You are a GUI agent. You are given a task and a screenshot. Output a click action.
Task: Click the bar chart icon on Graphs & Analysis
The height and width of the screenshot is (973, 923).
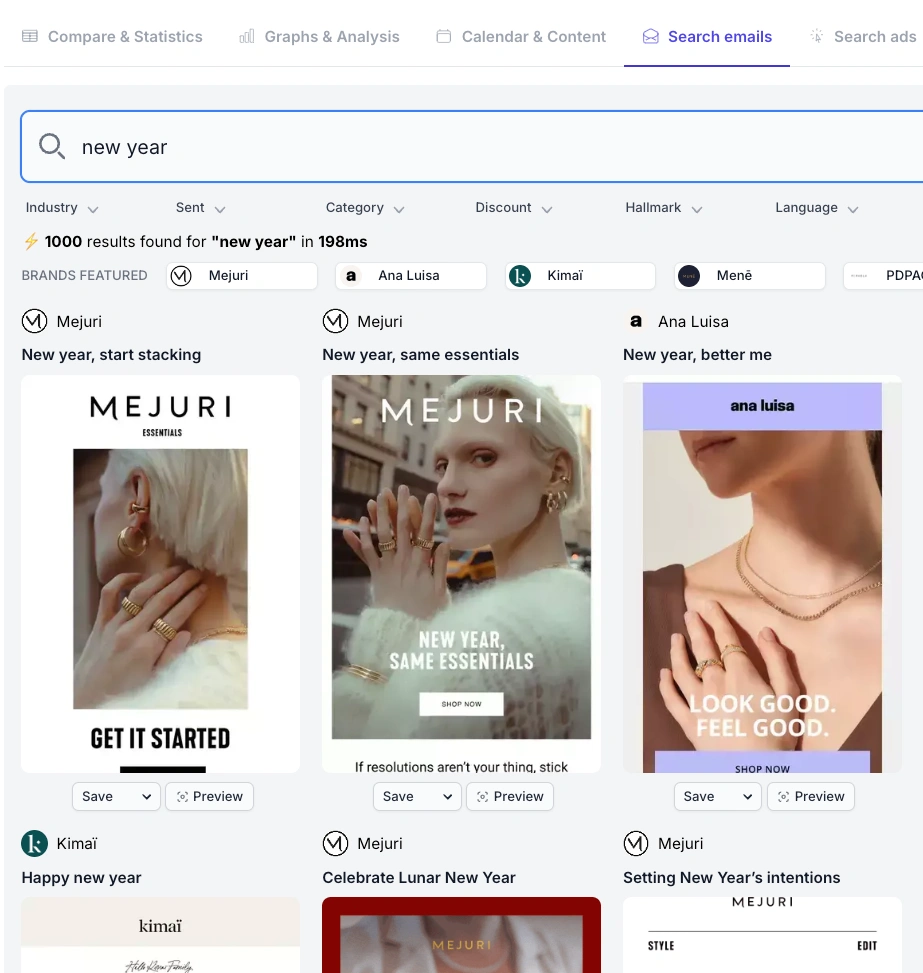pyautogui.click(x=246, y=36)
